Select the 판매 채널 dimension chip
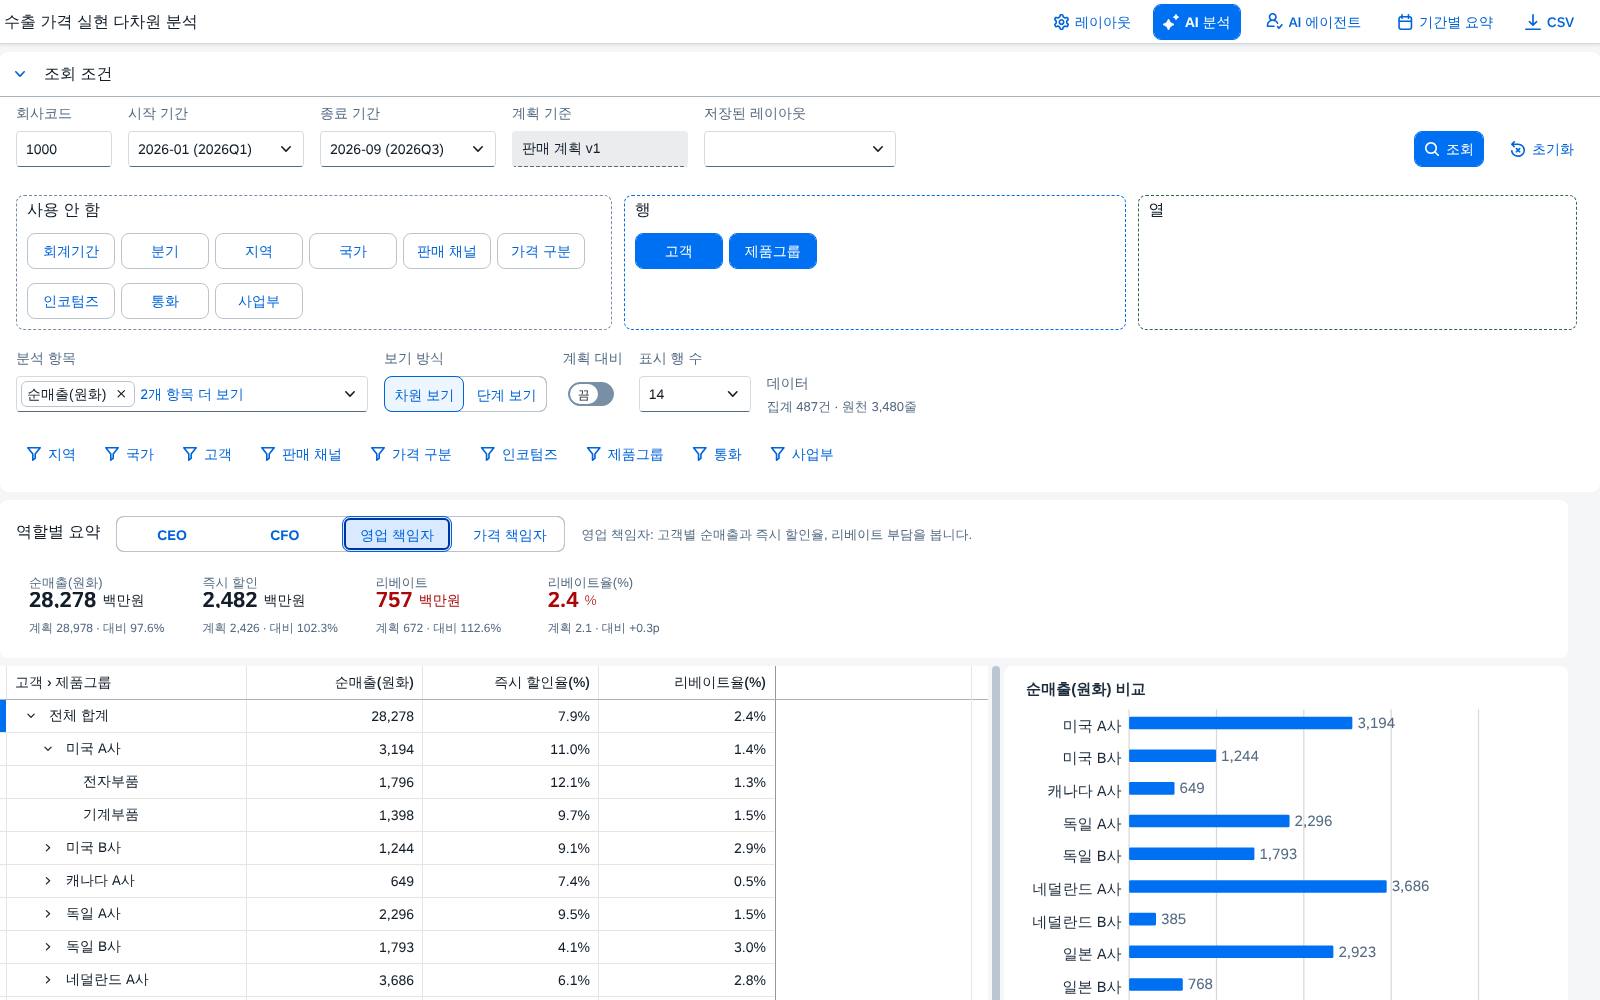 [447, 251]
